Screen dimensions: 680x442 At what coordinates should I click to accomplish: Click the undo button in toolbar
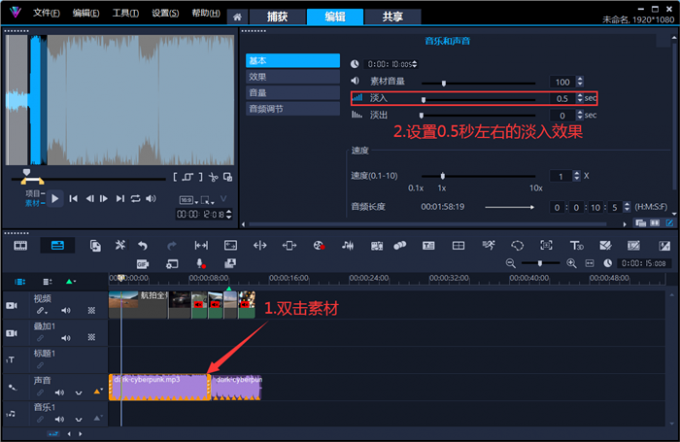tap(143, 246)
